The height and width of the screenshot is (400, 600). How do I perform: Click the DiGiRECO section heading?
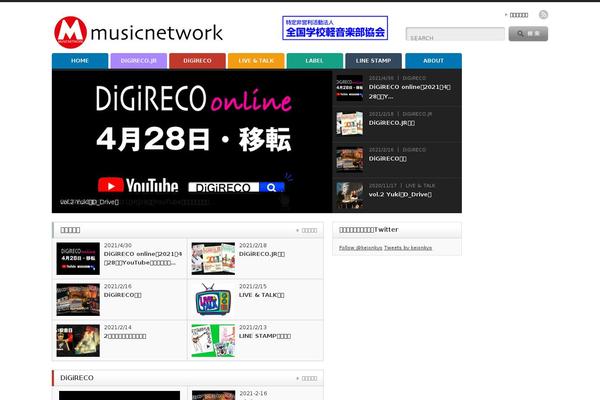(77, 378)
